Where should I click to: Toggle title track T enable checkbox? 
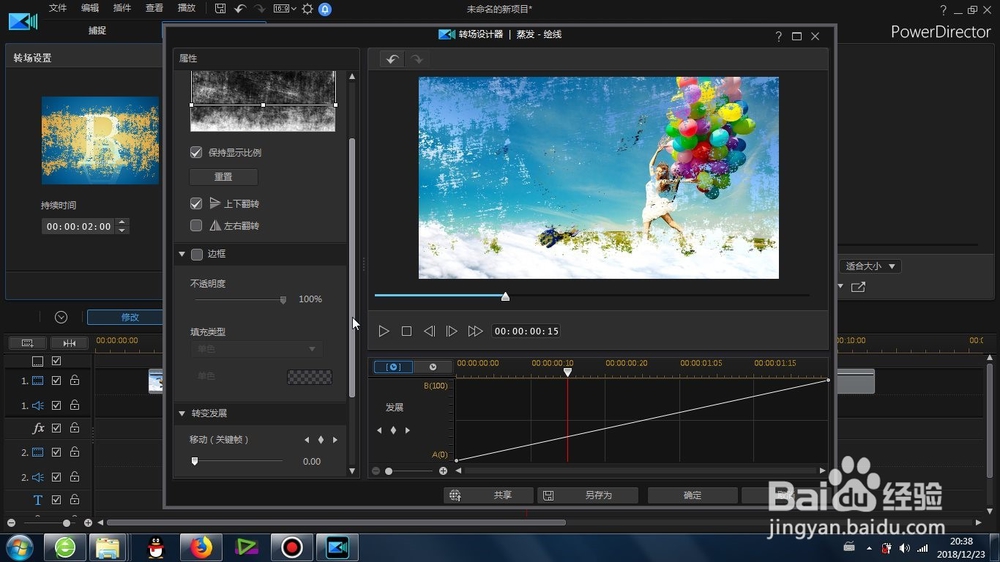(x=56, y=499)
